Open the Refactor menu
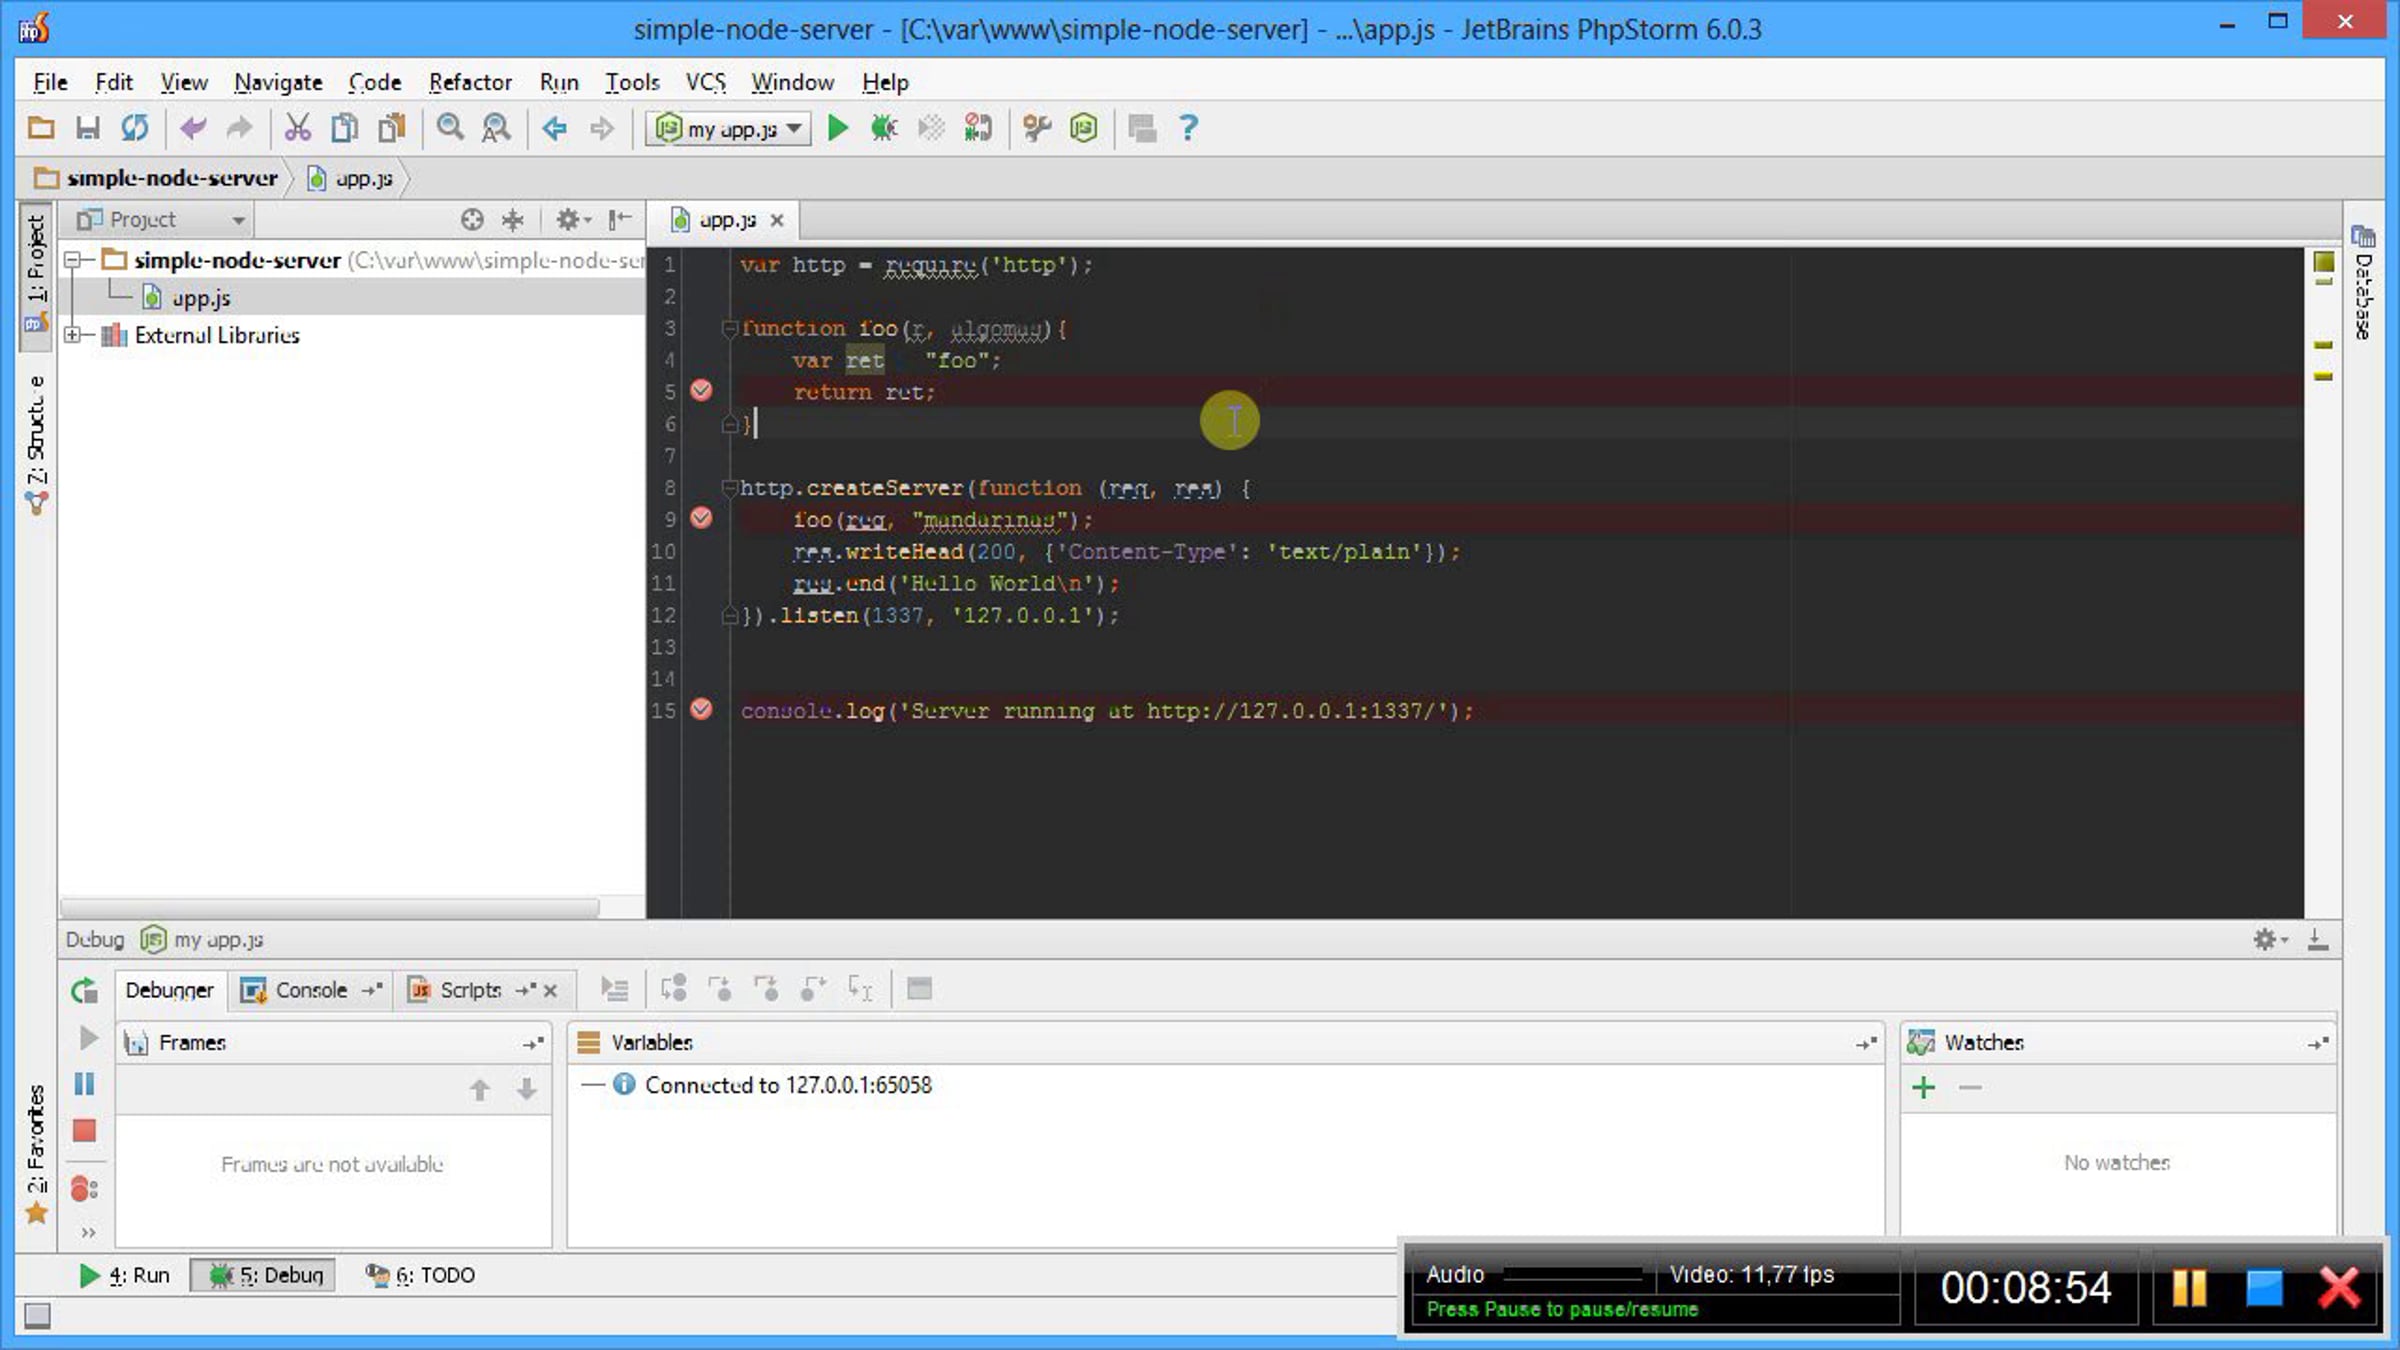 (470, 82)
